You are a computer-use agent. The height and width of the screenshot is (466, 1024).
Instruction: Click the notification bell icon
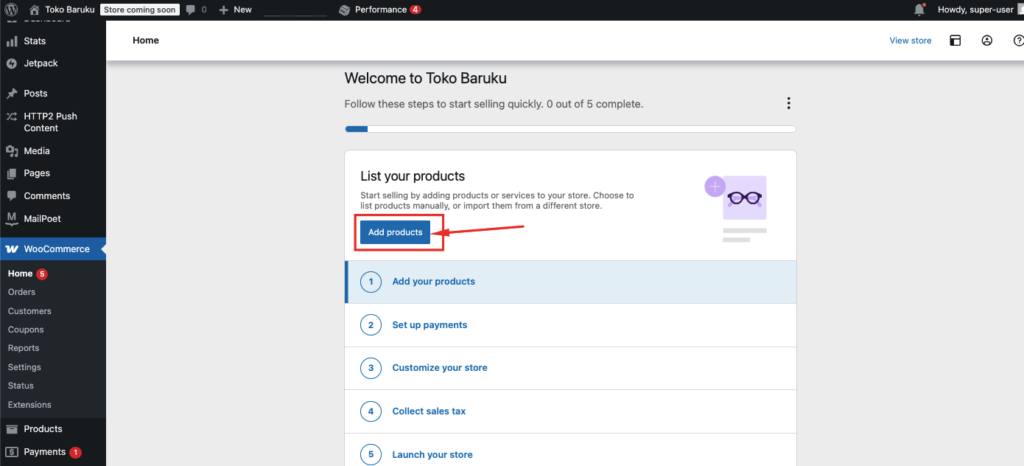(x=920, y=10)
